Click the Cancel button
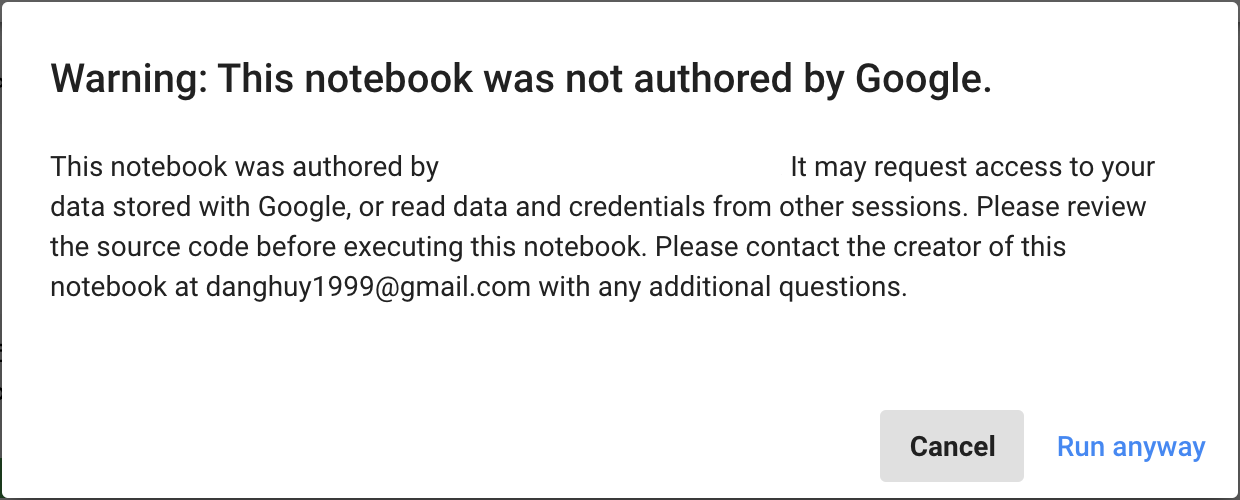 [x=952, y=446]
